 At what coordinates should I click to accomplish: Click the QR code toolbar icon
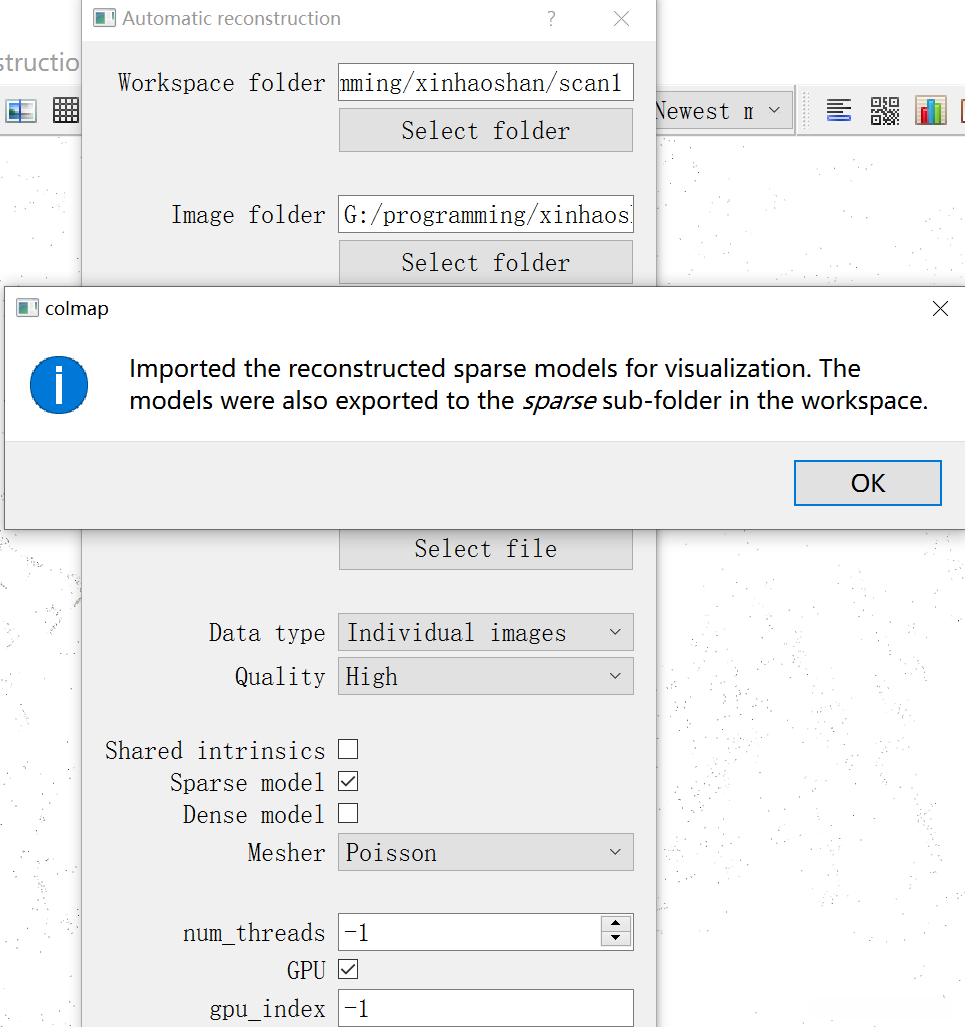tap(885, 111)
